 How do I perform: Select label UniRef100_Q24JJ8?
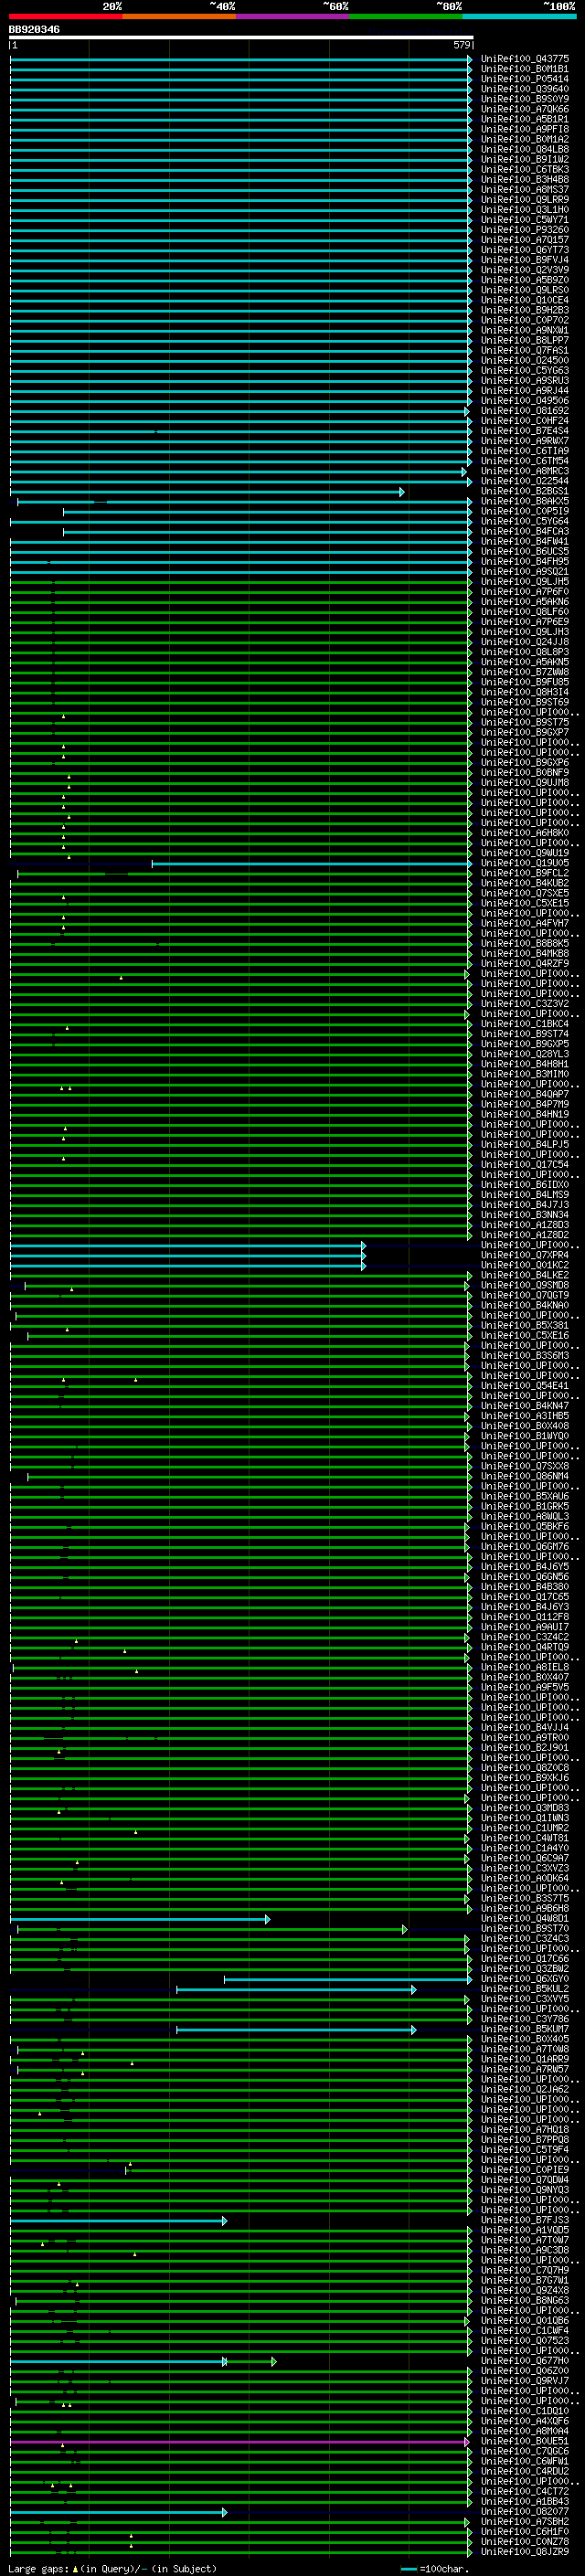[x=525, y=642]
